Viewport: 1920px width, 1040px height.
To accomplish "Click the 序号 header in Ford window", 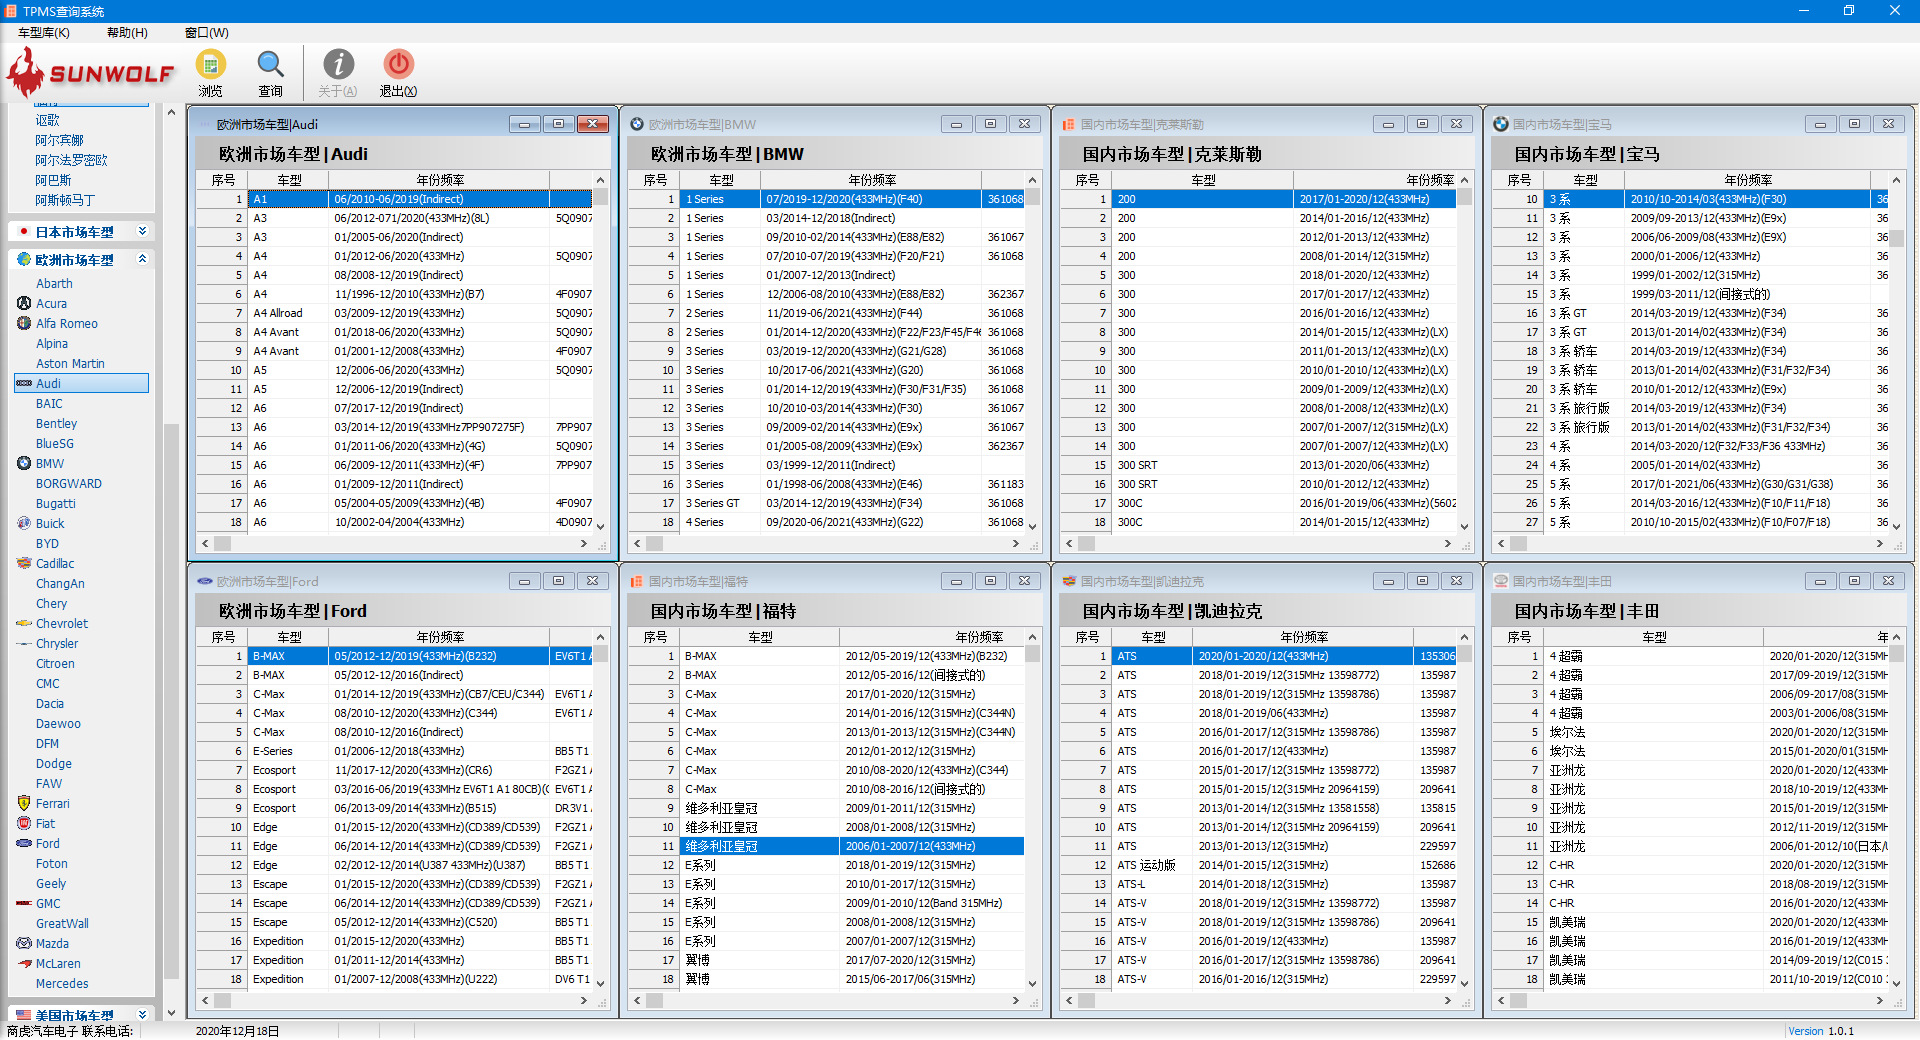I will pos(223,637).
